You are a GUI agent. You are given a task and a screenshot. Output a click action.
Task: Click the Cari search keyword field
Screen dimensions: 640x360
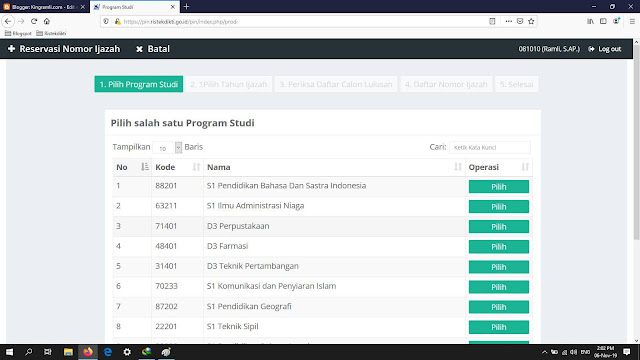click(490, 147)
